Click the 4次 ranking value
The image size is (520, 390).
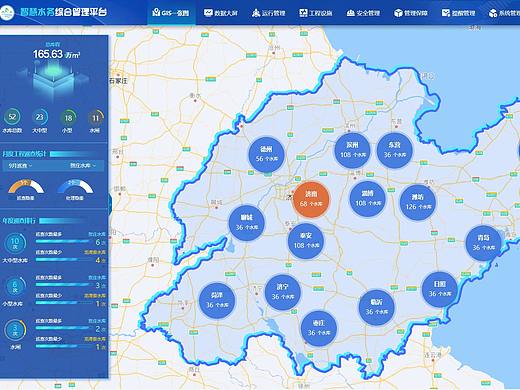pyautogui.click(x=100, y=260)
